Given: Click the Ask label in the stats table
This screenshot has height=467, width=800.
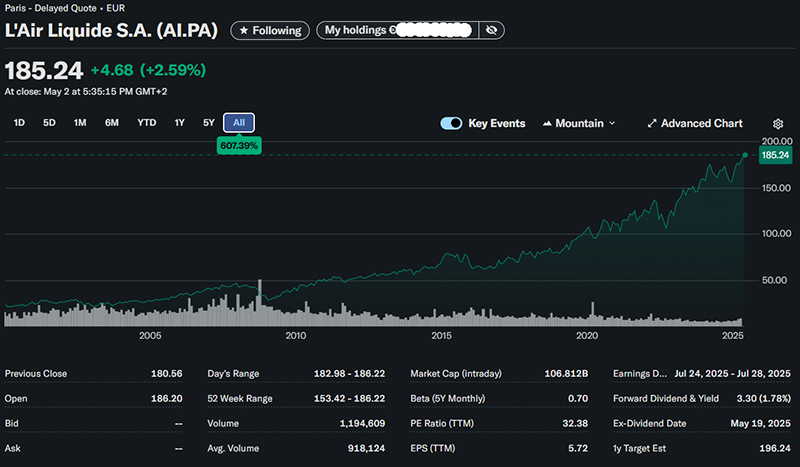Looking at the screenshot, I should pos(13,449).
